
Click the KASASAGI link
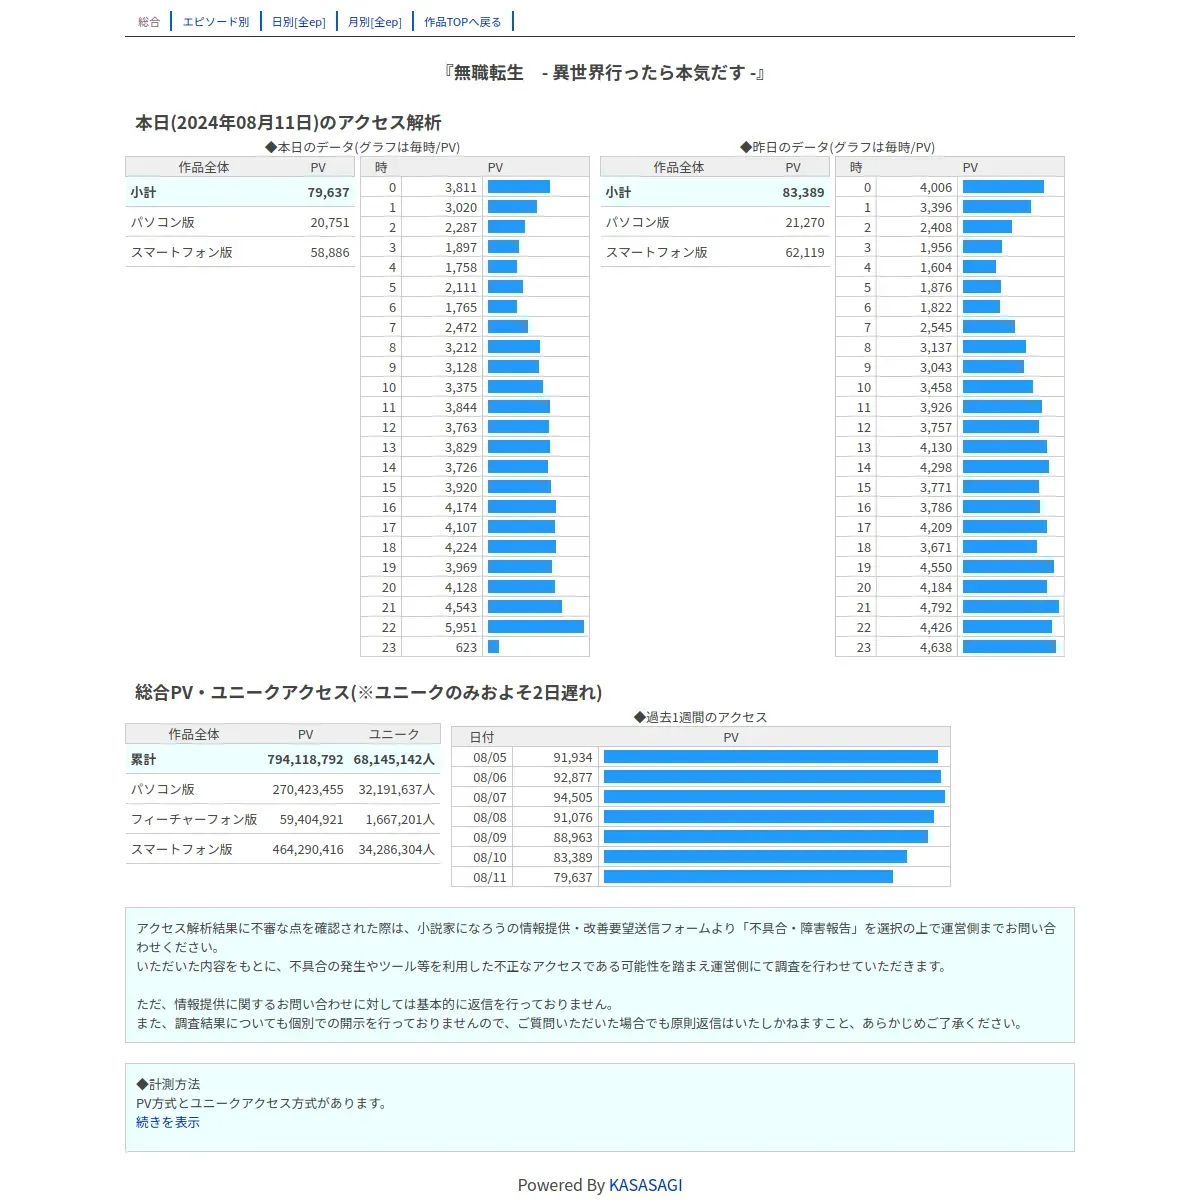pos(646,1185)
